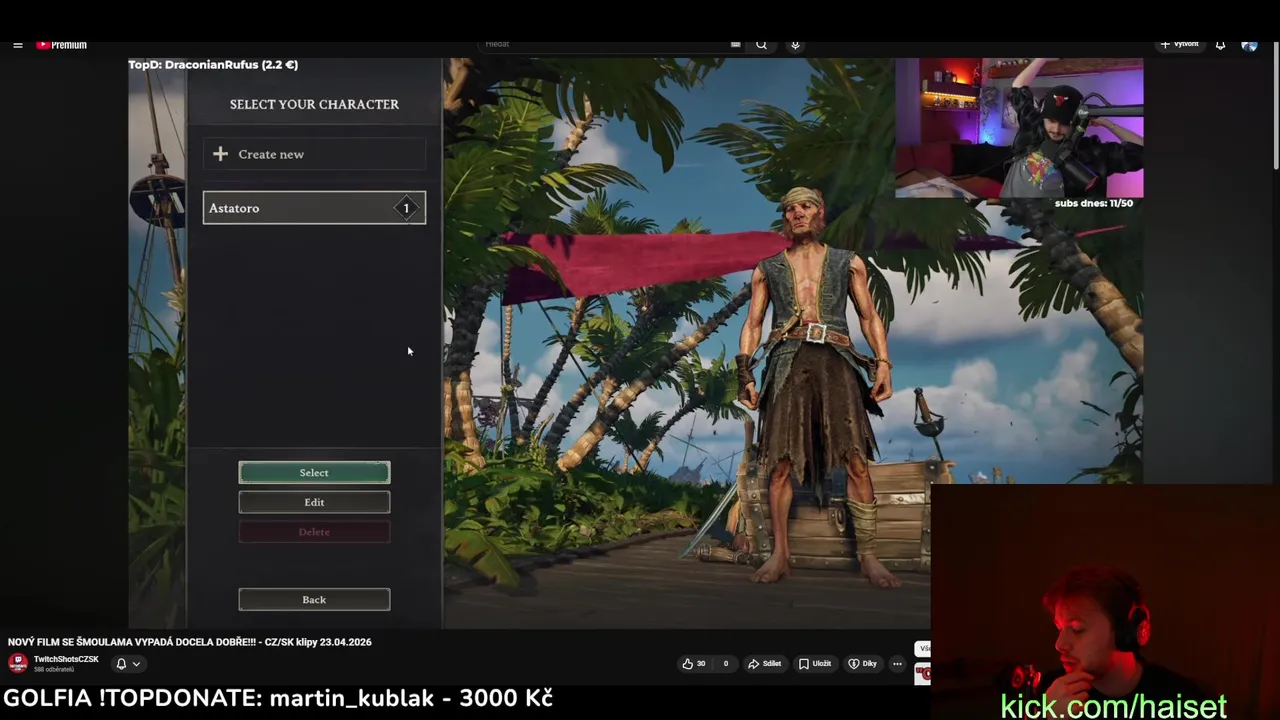Open the three-dot more actions menu
1280x720 pixels.
point(897,663)
